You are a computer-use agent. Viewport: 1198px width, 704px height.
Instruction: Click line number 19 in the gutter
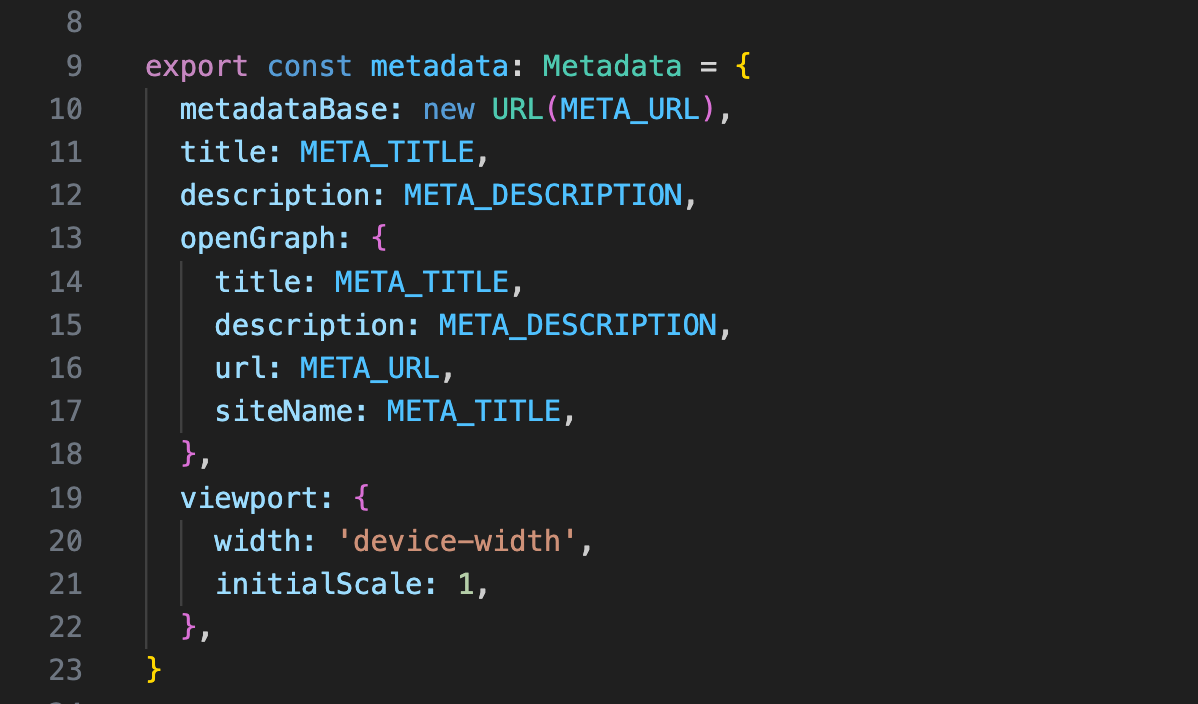coord(66,497)
